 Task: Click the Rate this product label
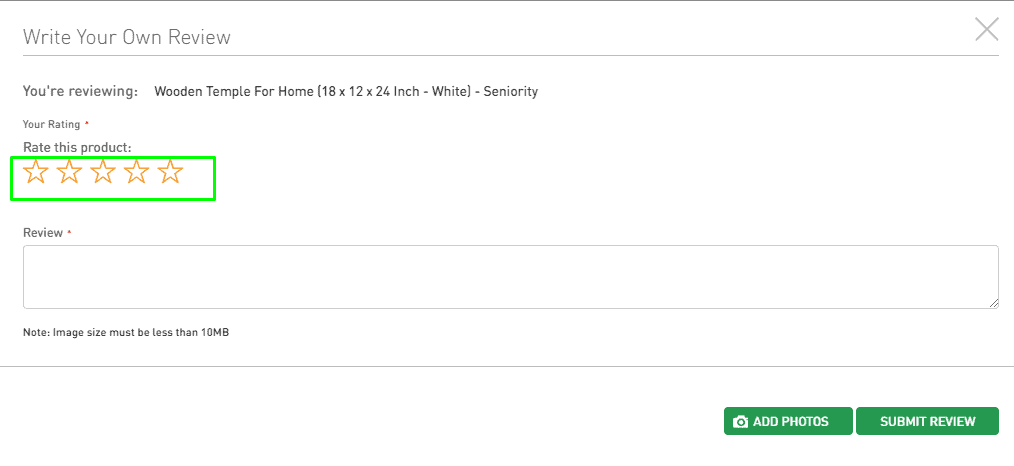pos(78,147)
